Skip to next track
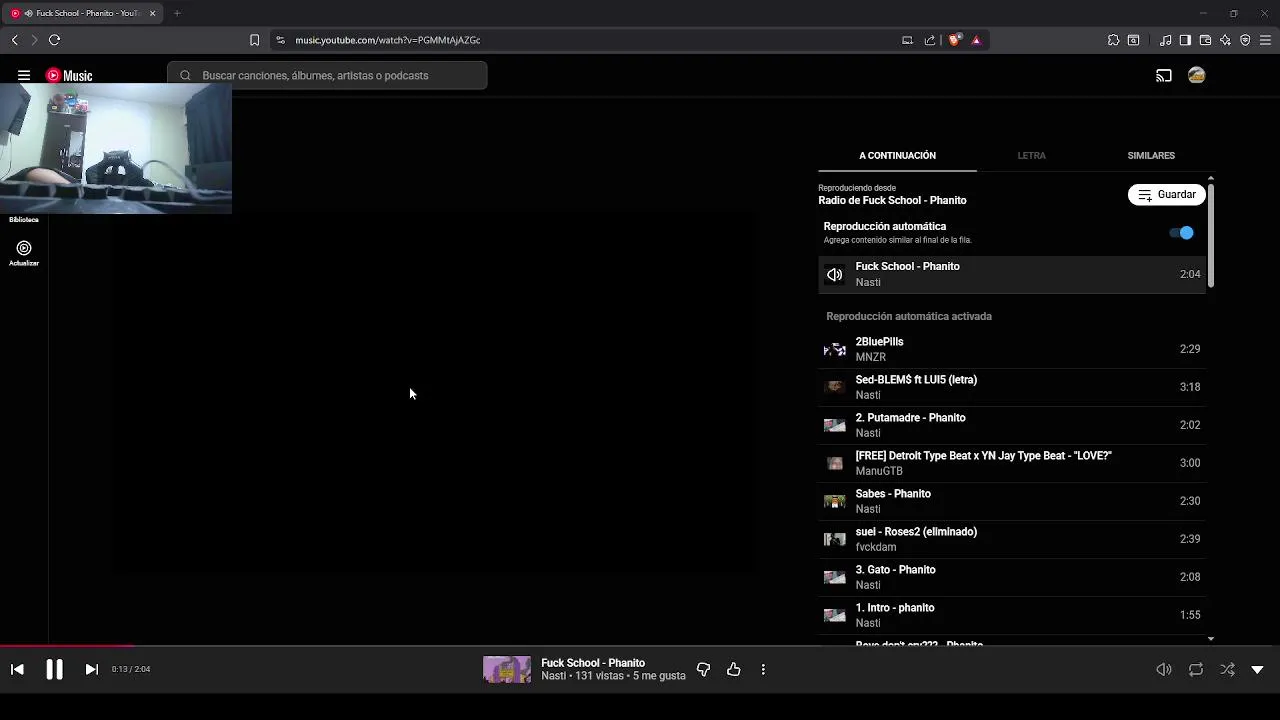The image size is (1280, 720). (x=91, y=669)
